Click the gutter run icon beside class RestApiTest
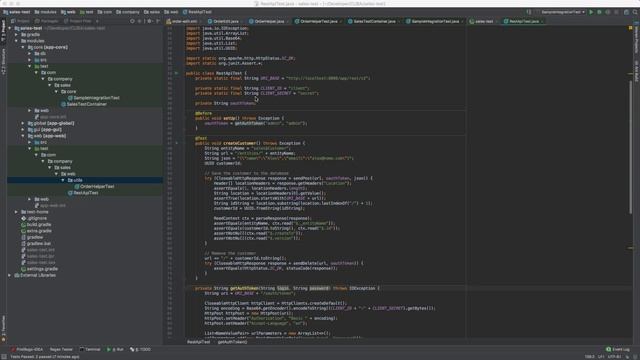 click(176, 73)
